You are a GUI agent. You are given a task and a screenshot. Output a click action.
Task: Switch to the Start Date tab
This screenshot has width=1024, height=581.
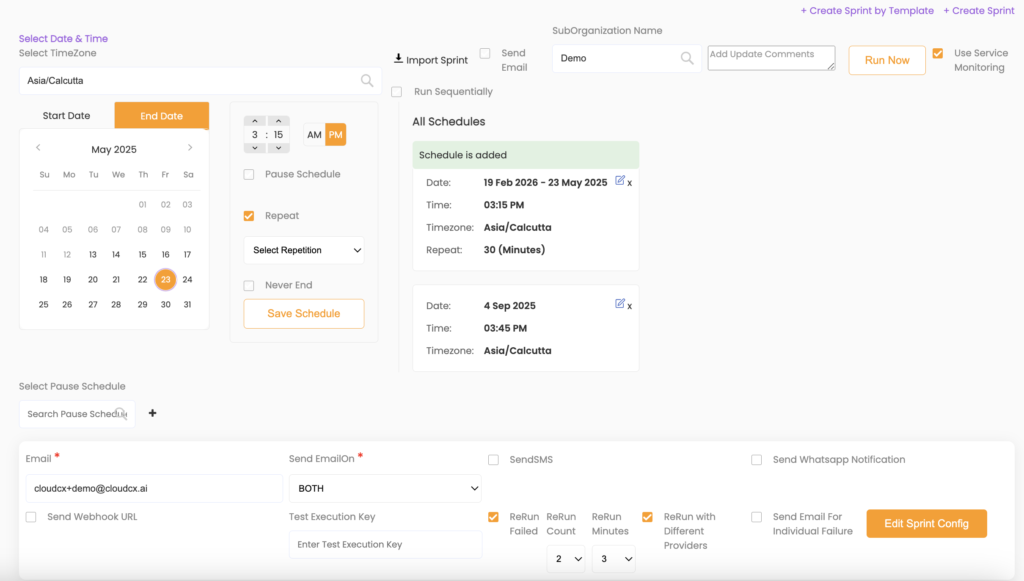point(66,116)
